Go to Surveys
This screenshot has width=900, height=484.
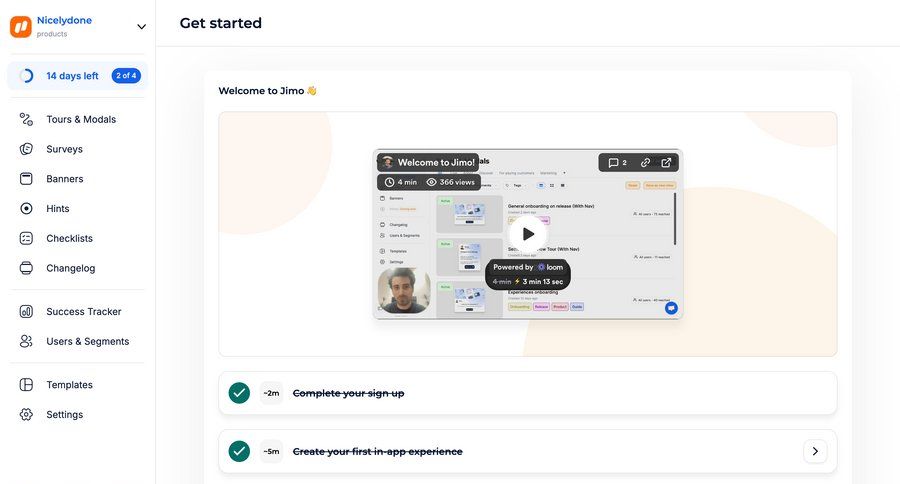(x=64, y=149)
